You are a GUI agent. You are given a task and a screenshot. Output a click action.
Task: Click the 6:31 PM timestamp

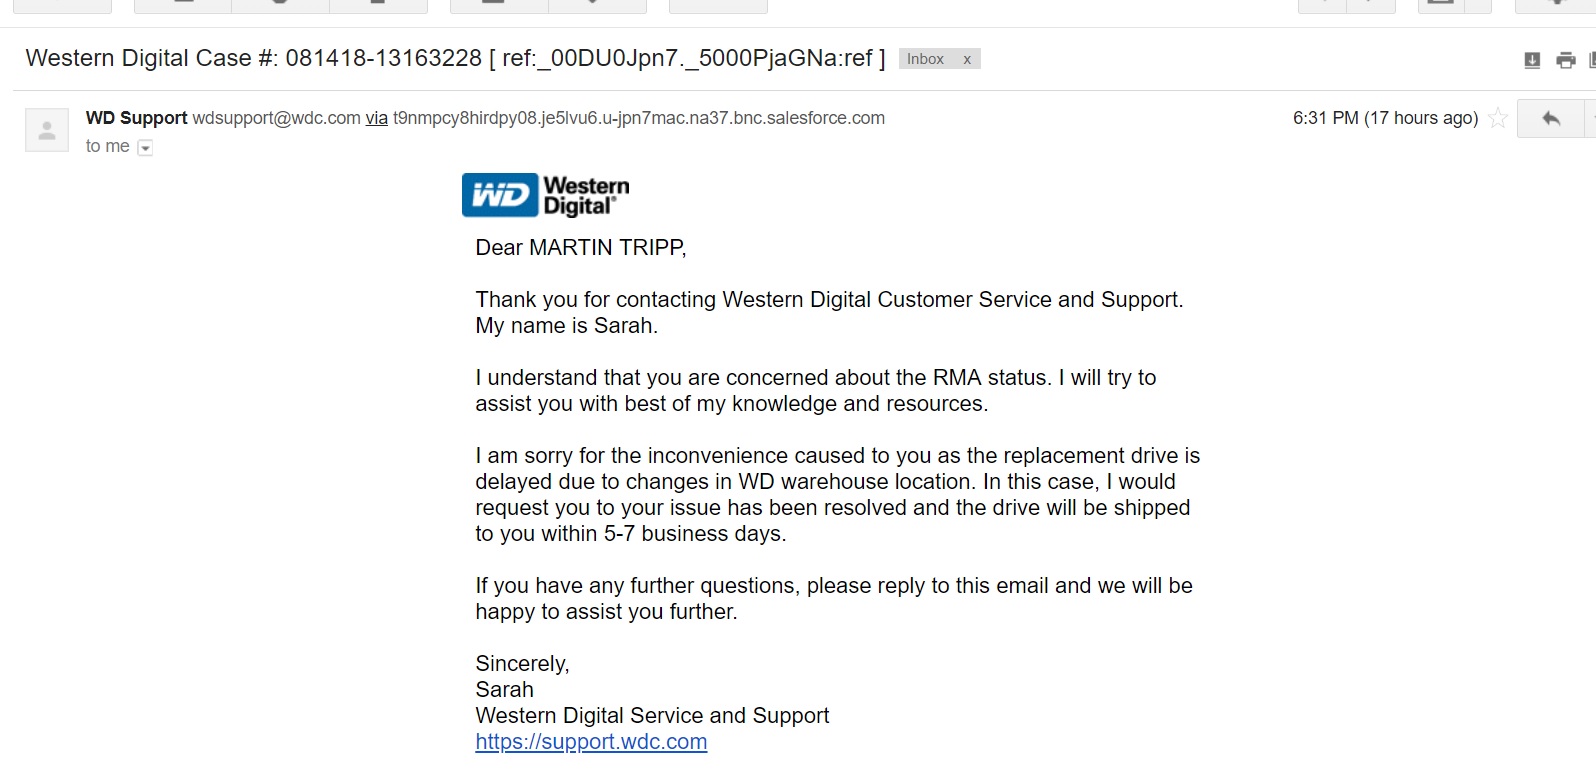(1385, 118)
